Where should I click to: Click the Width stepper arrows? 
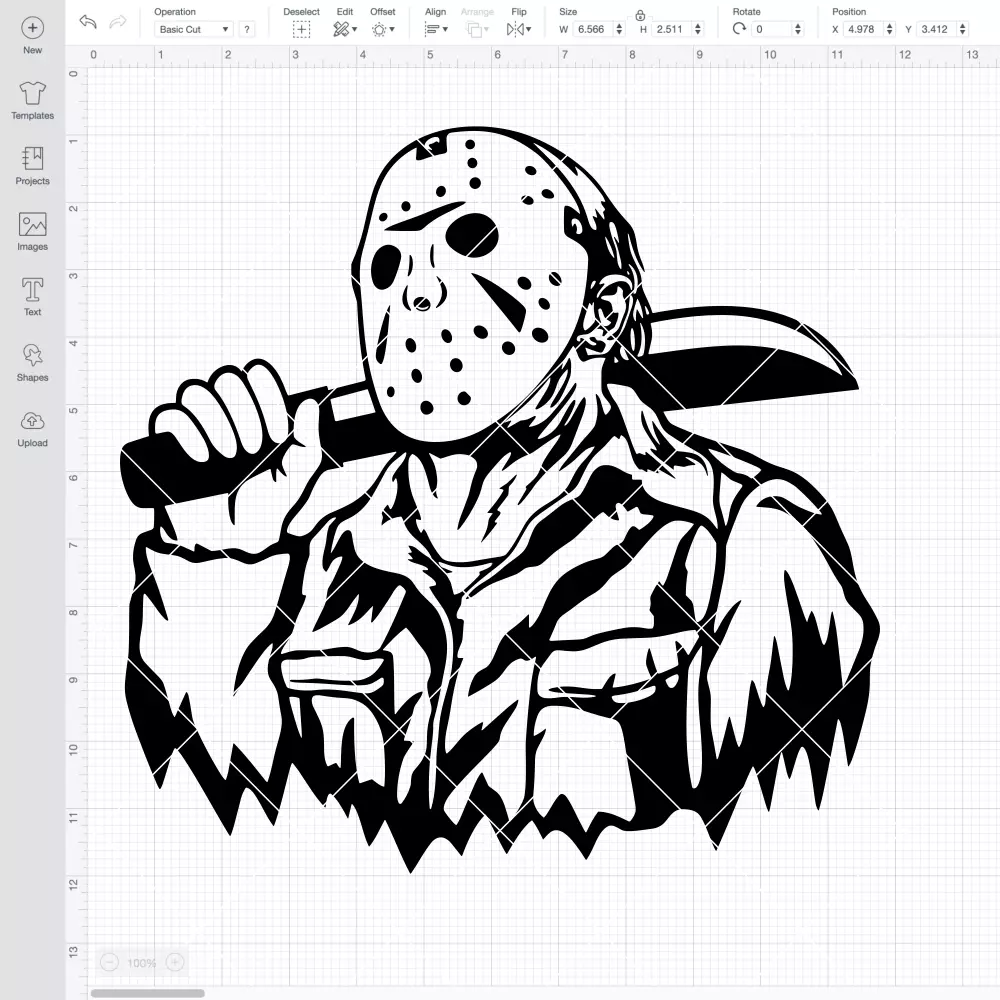[x=619, y=29]
